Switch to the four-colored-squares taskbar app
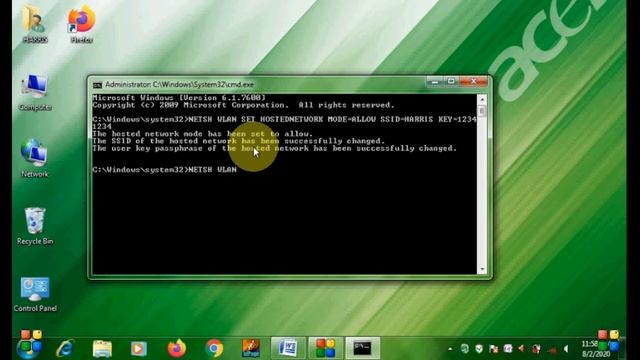The image size is (640, 360). tap(325, 348)
